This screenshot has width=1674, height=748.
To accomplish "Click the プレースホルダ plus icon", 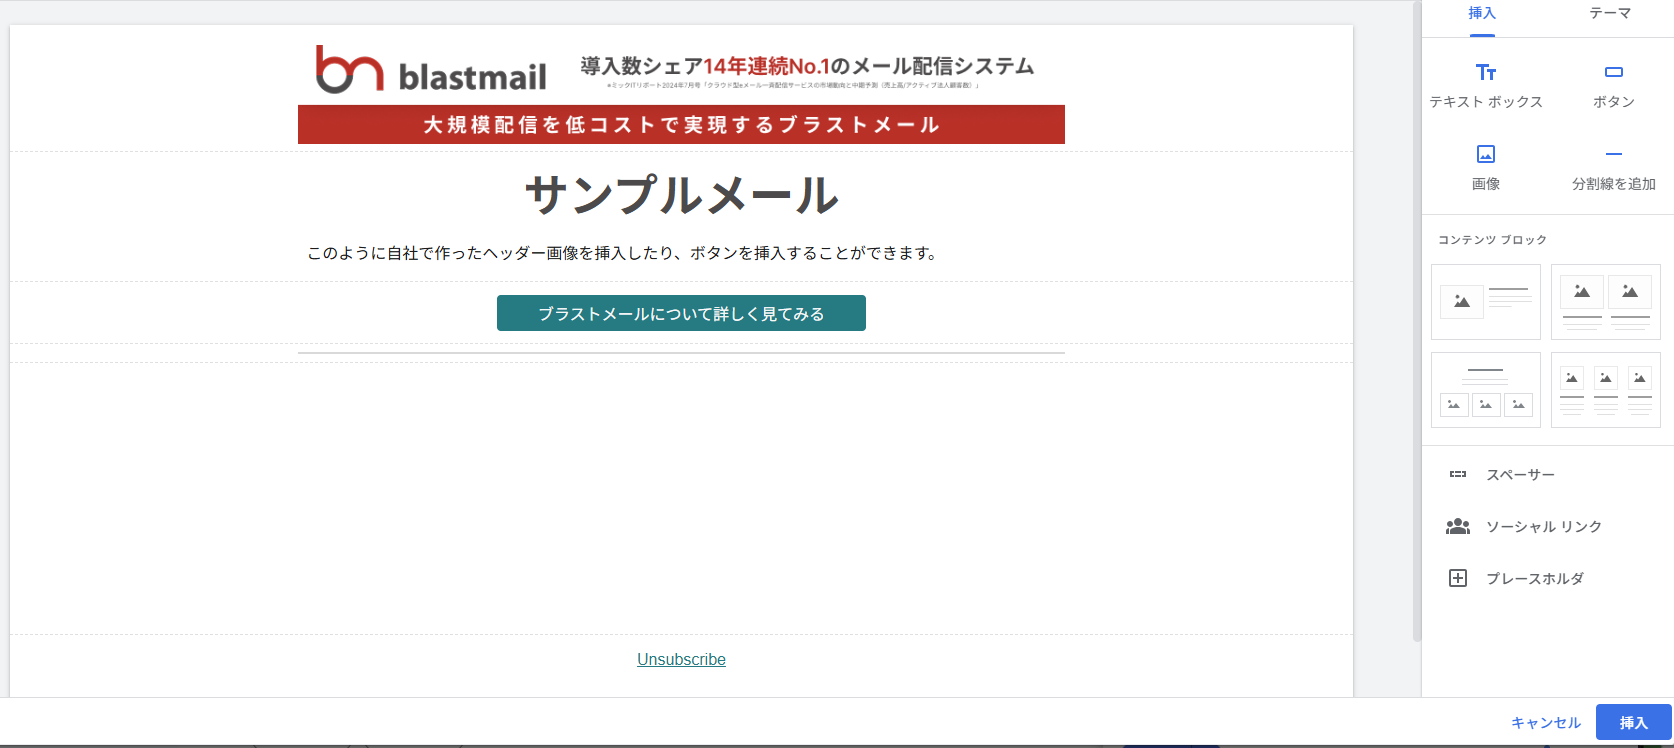I will pos(1458,578).
